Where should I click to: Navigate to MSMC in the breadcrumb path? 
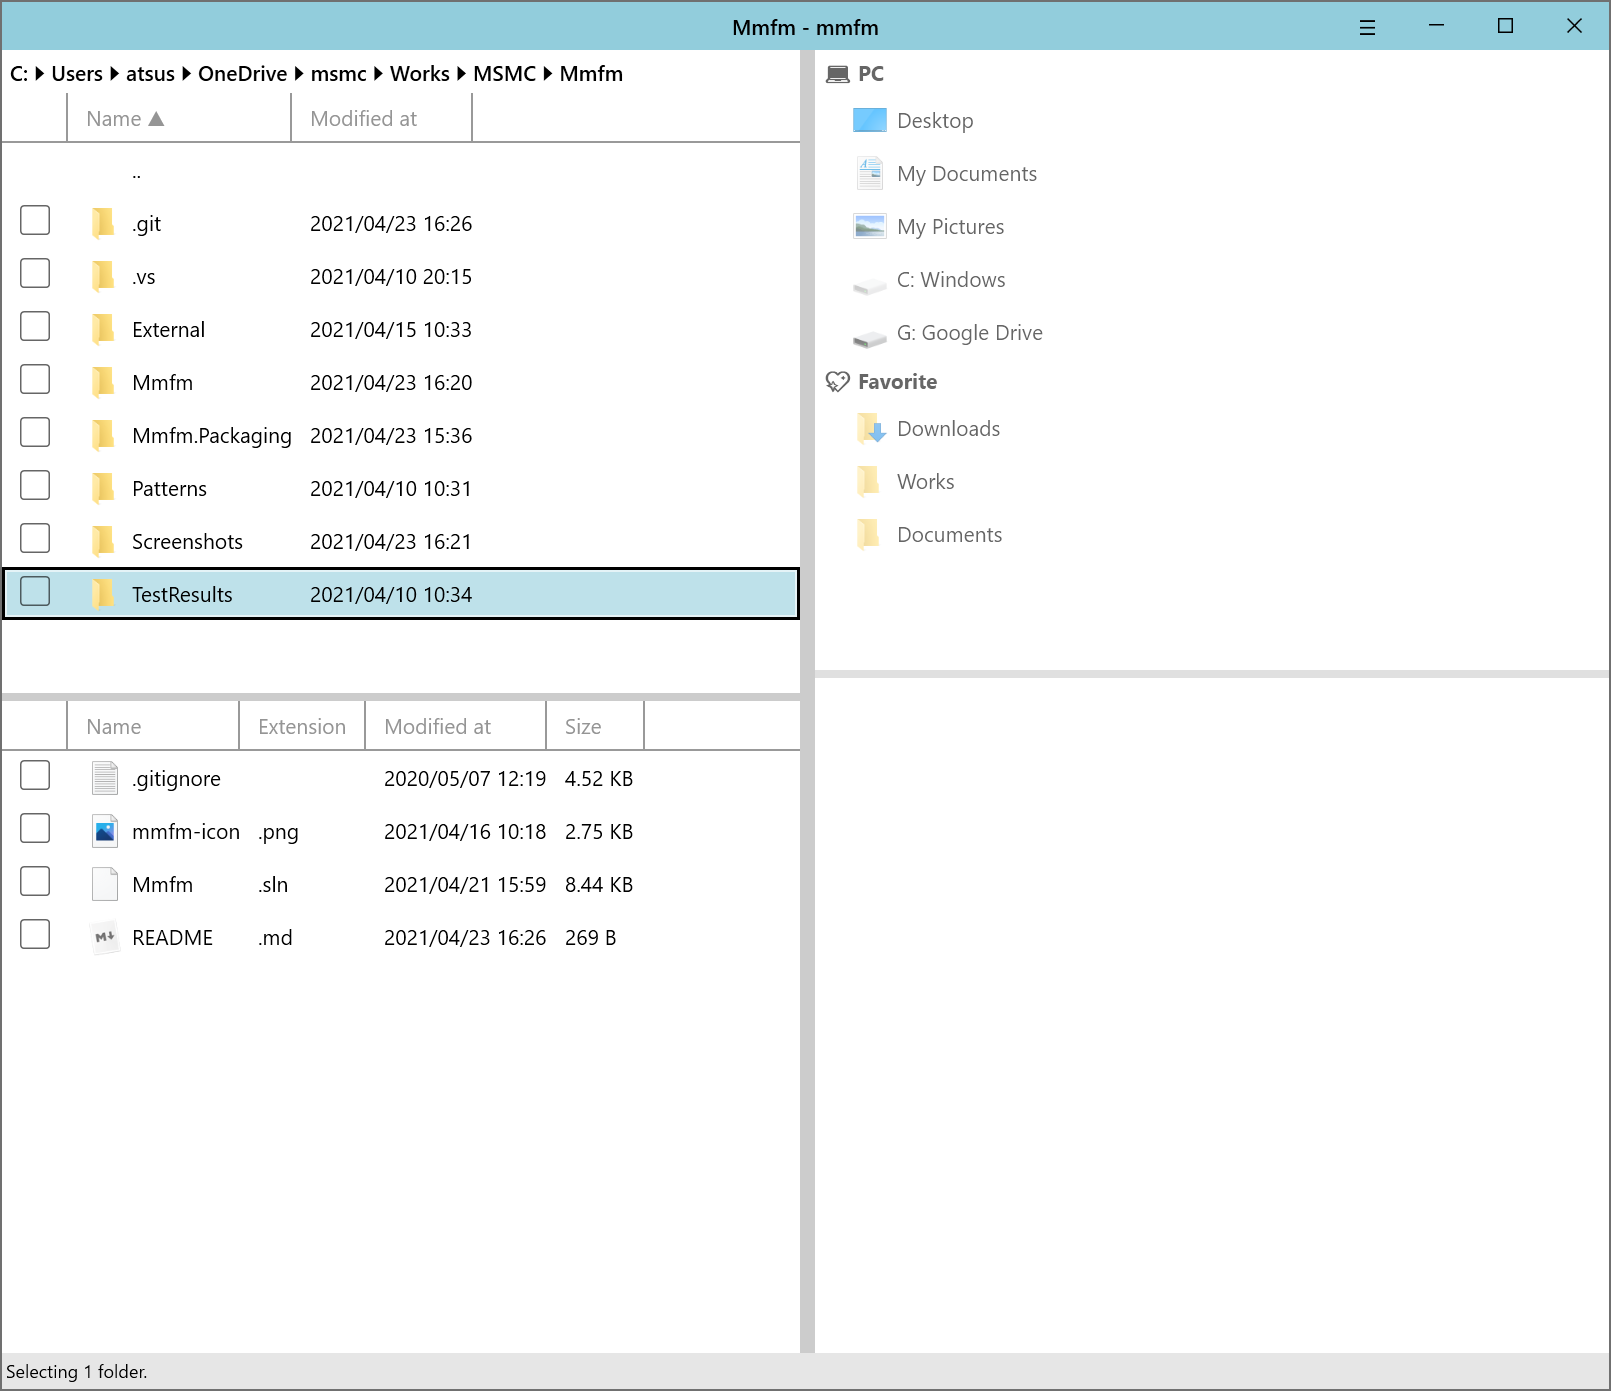pyautogui.click(x=504, y=74)
